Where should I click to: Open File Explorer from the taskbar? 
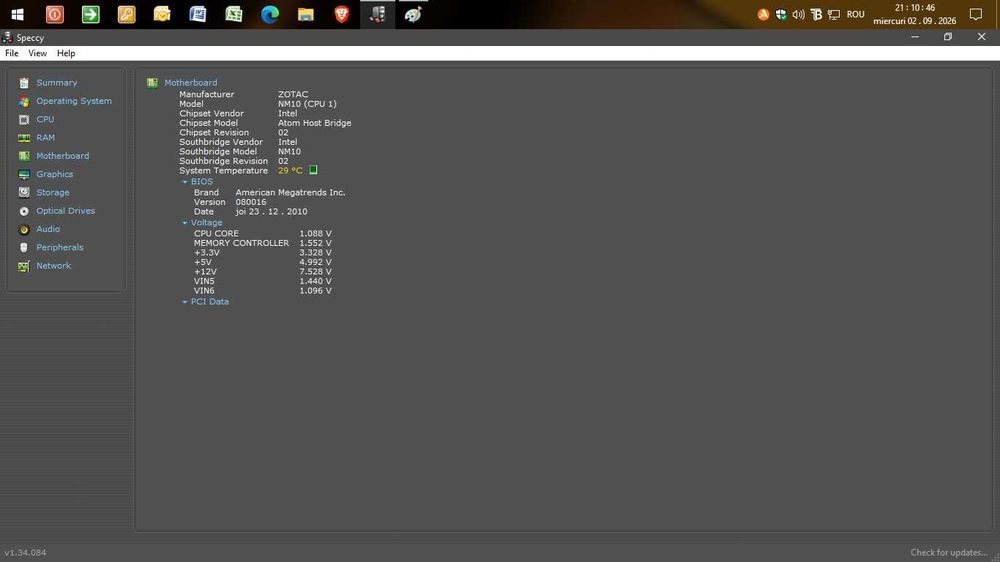(x=305, y=14)
